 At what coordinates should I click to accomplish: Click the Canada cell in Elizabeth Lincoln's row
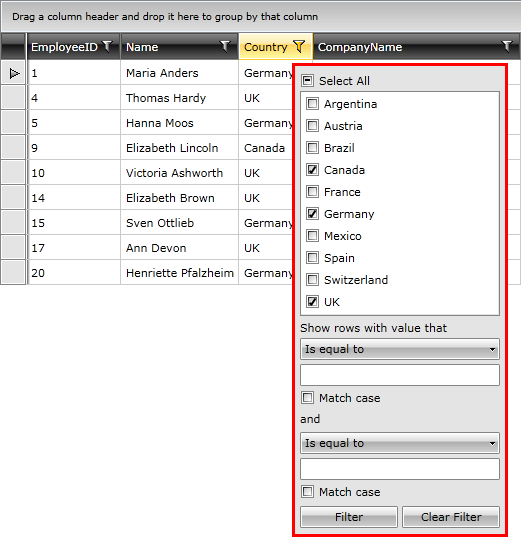(266, 148)
